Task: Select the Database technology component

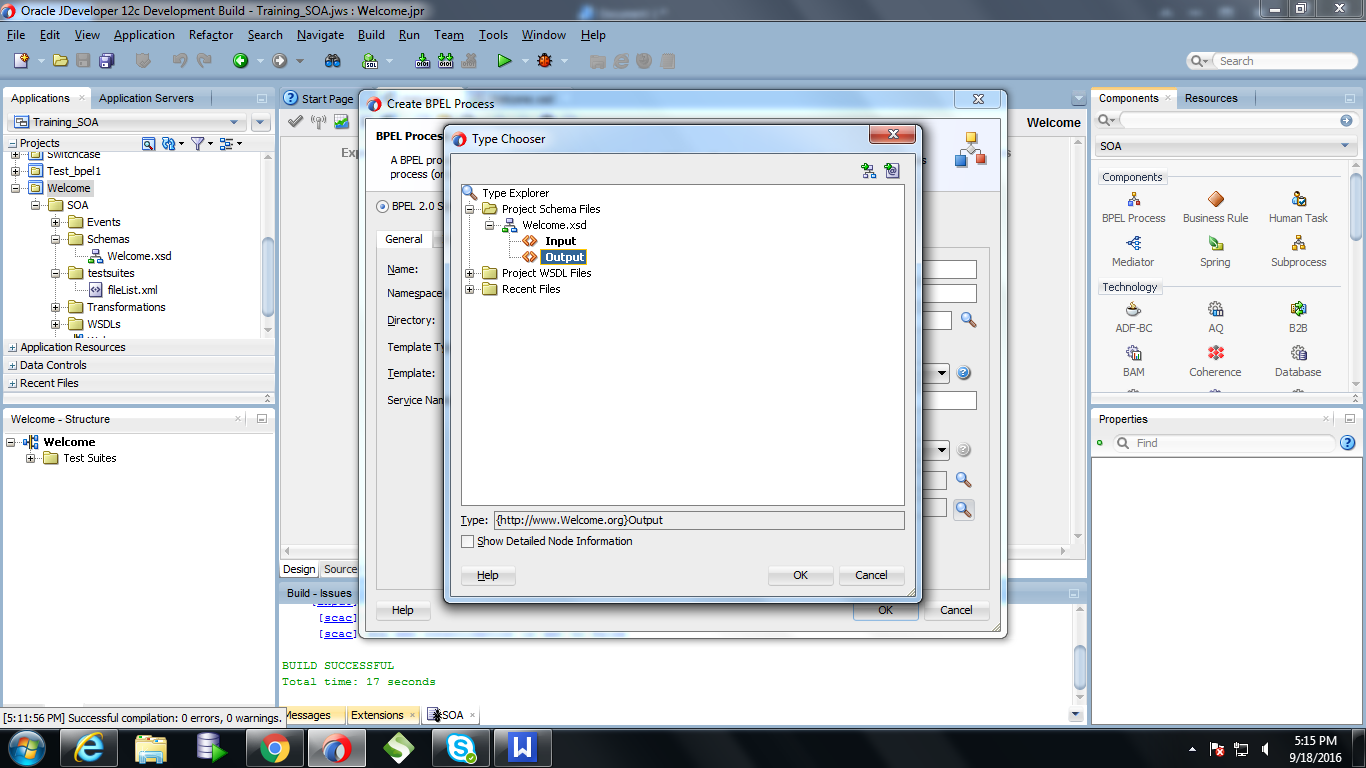Action: (x=1297, y=360)
